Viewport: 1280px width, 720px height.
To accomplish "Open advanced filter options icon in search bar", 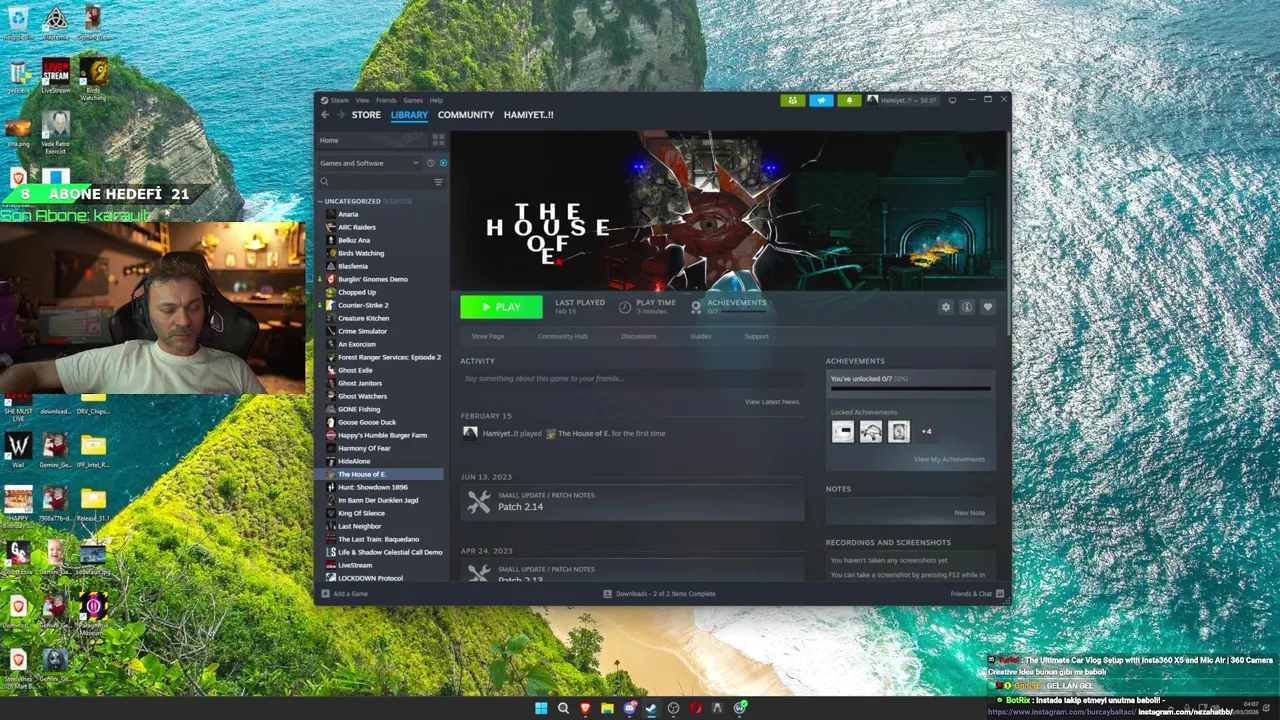I will [438, 182].
